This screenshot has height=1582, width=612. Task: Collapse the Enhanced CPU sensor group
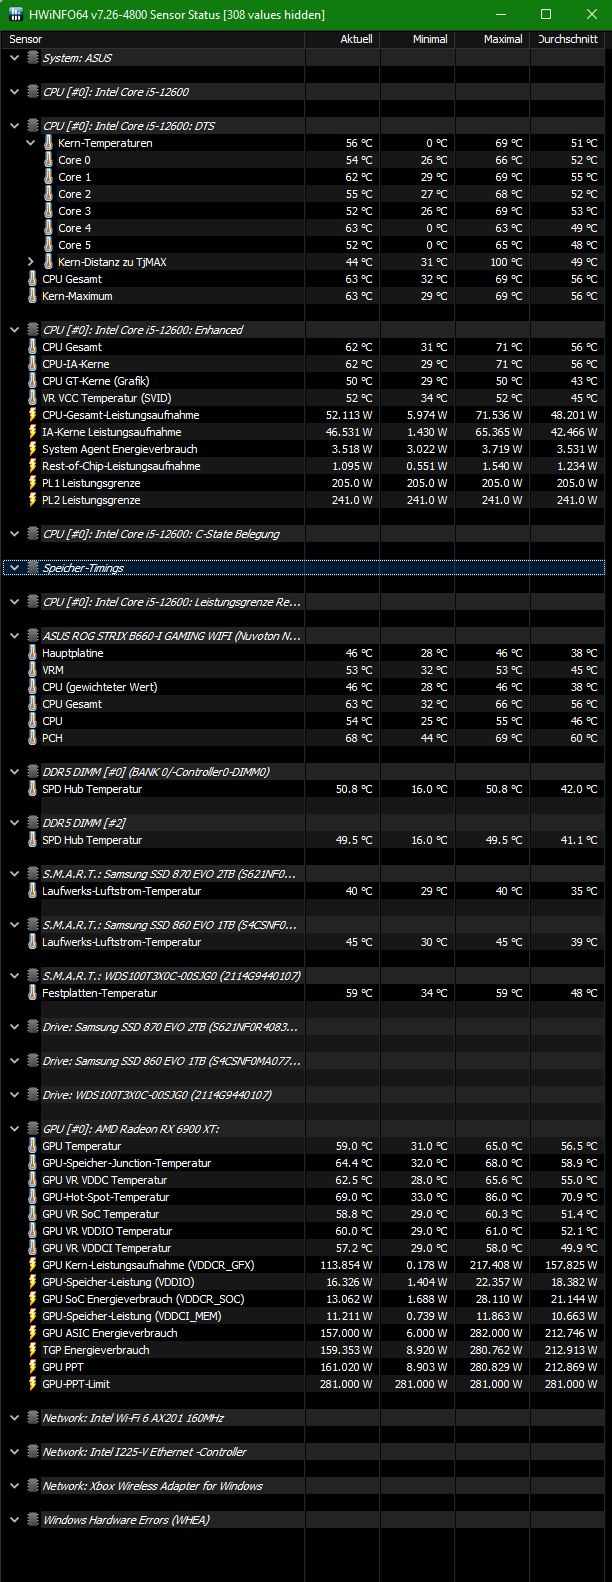pos(14,330)
